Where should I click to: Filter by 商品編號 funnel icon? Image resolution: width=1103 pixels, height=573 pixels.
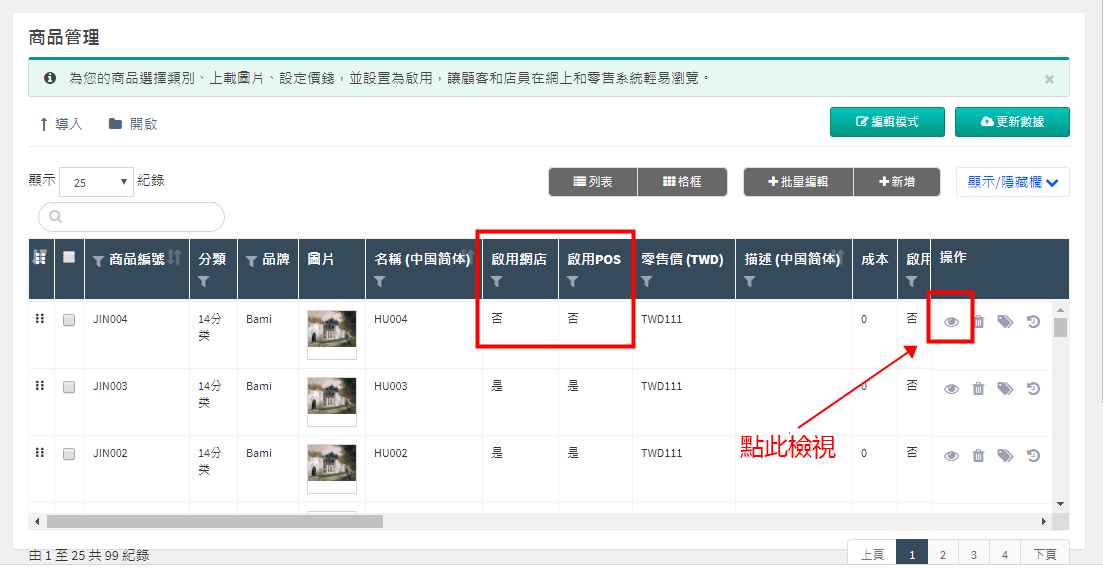pos(98,261)
